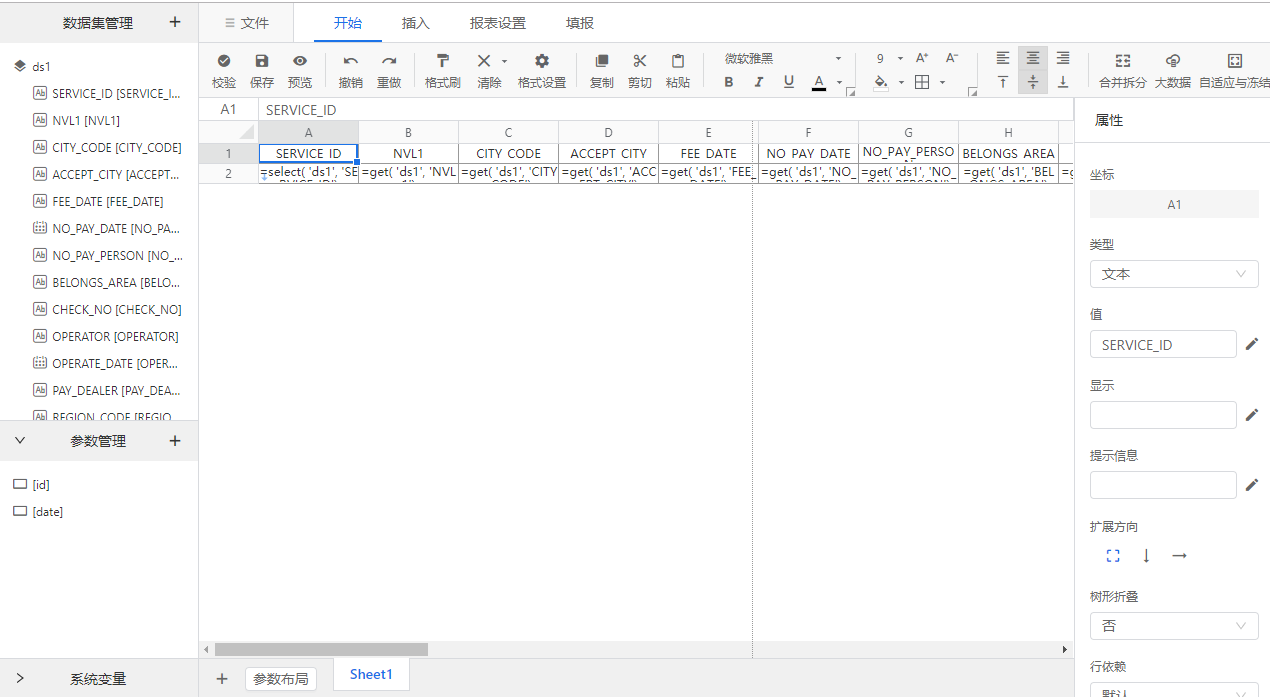1270x697 pixels.
Task: Add a new sheet with plus
Action: click(222, 679)
